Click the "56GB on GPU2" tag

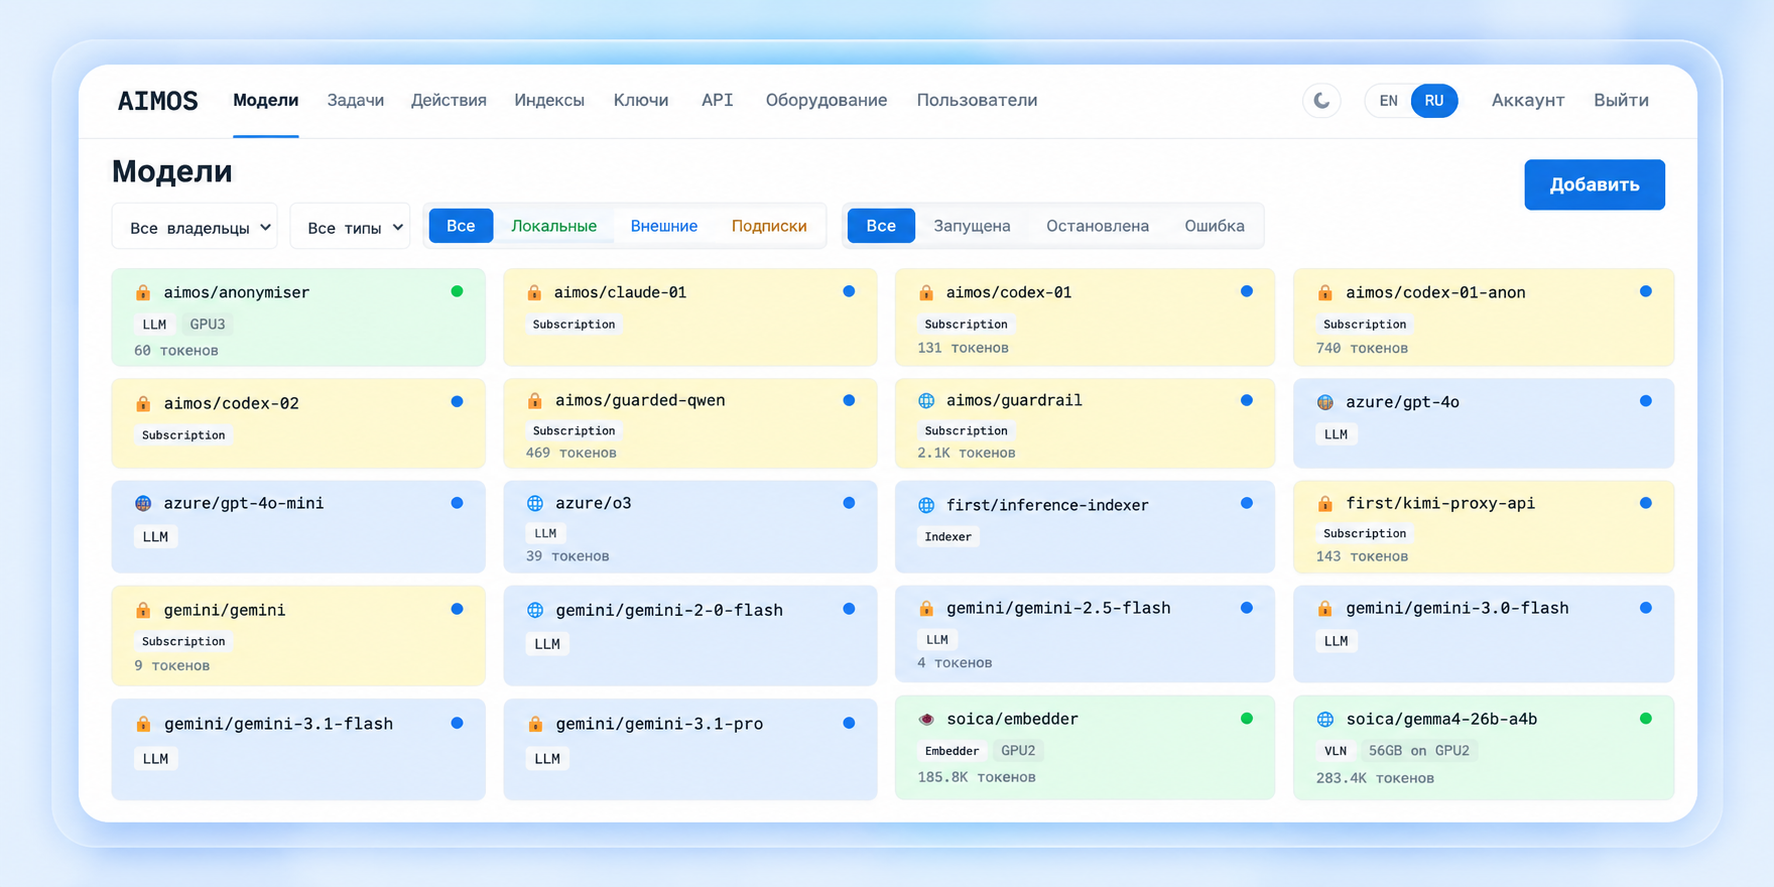1419,750
